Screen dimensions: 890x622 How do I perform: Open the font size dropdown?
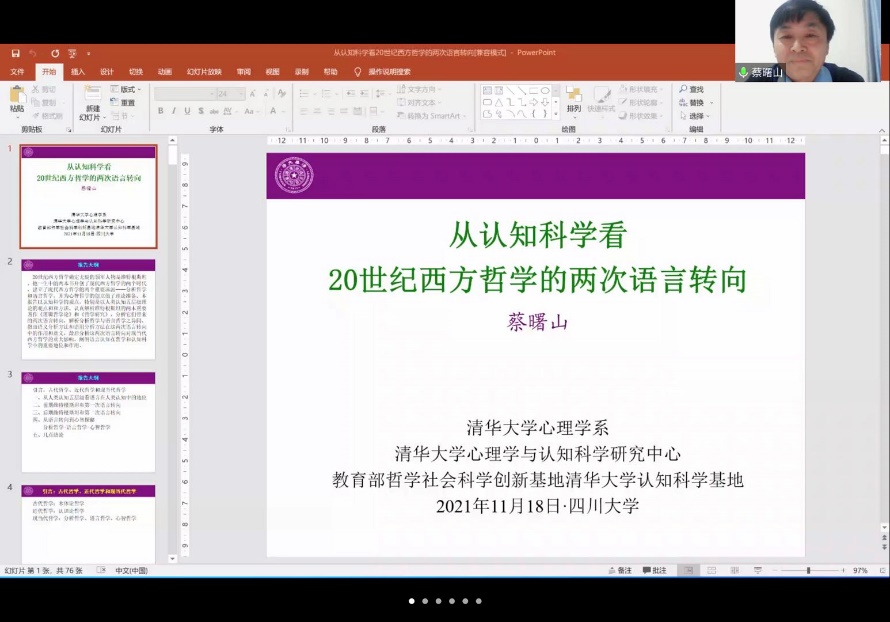pos(240,94)
